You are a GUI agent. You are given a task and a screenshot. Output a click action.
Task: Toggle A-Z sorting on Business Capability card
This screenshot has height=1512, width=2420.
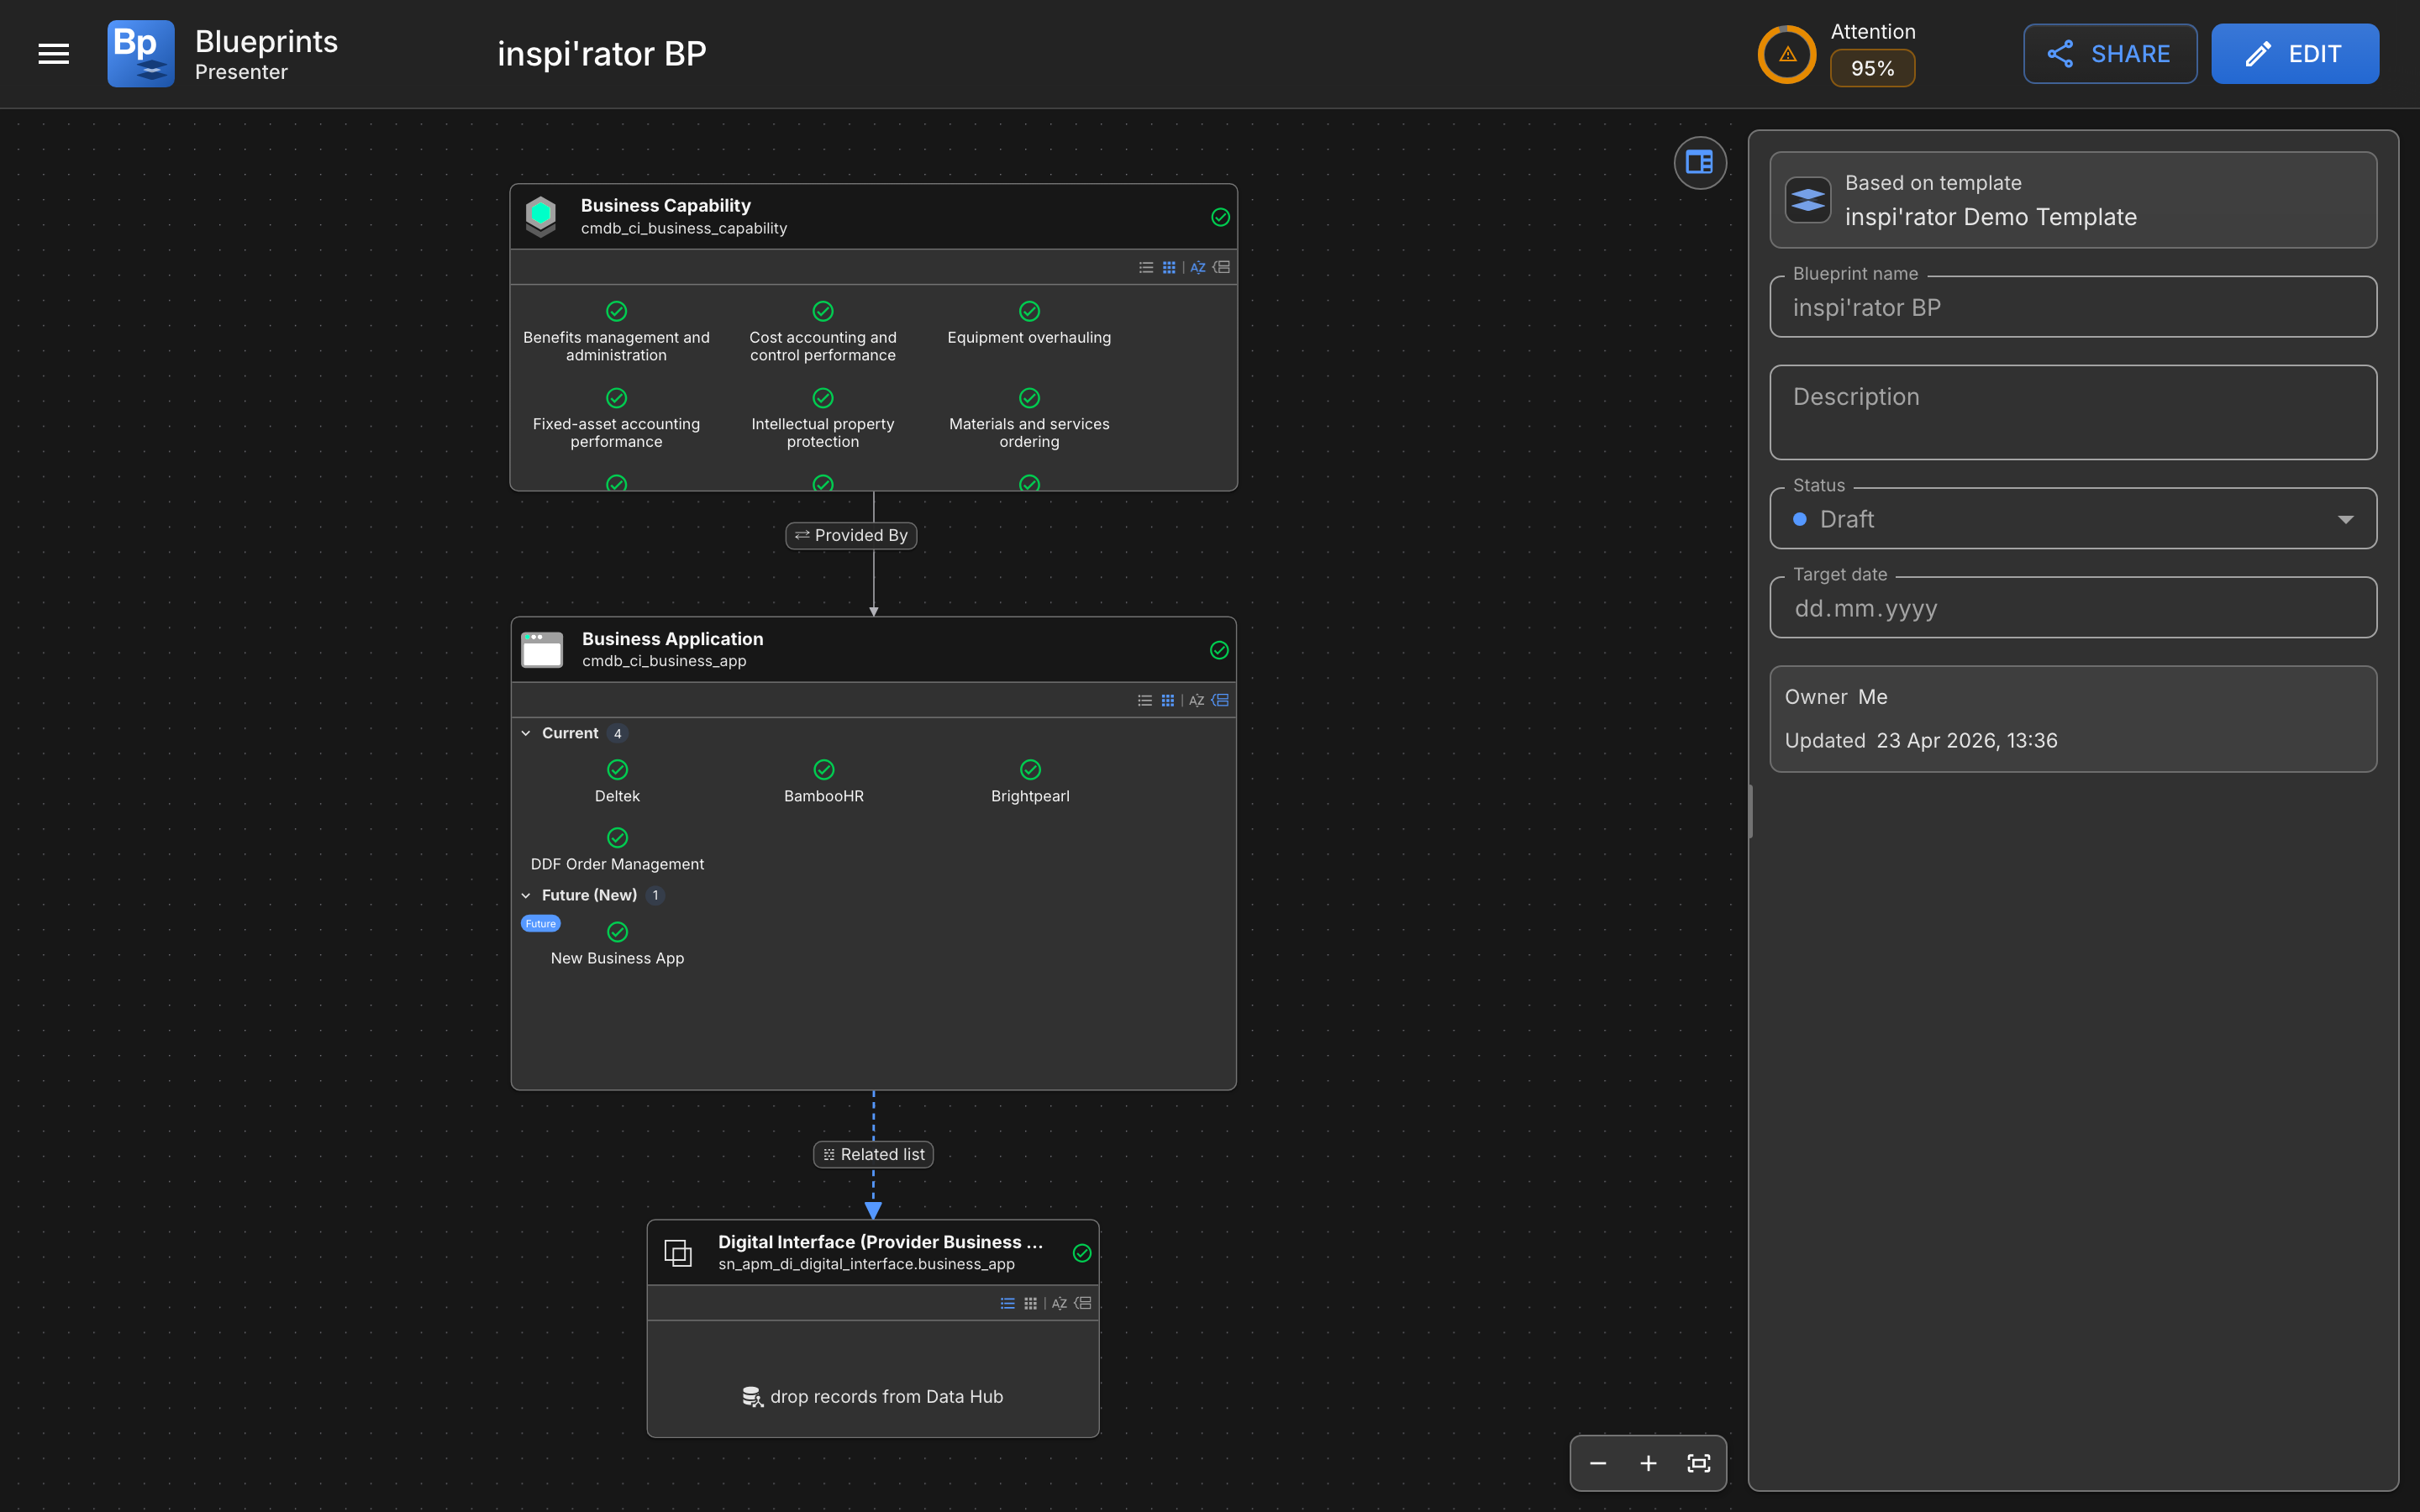coord(1197,267)
